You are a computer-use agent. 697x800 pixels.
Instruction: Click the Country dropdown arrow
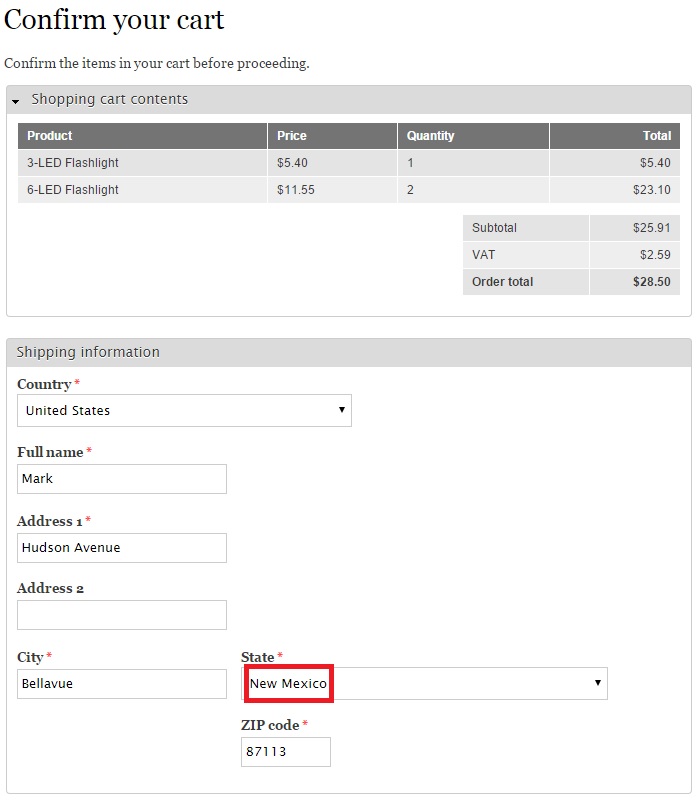click(x=341, y=410)
